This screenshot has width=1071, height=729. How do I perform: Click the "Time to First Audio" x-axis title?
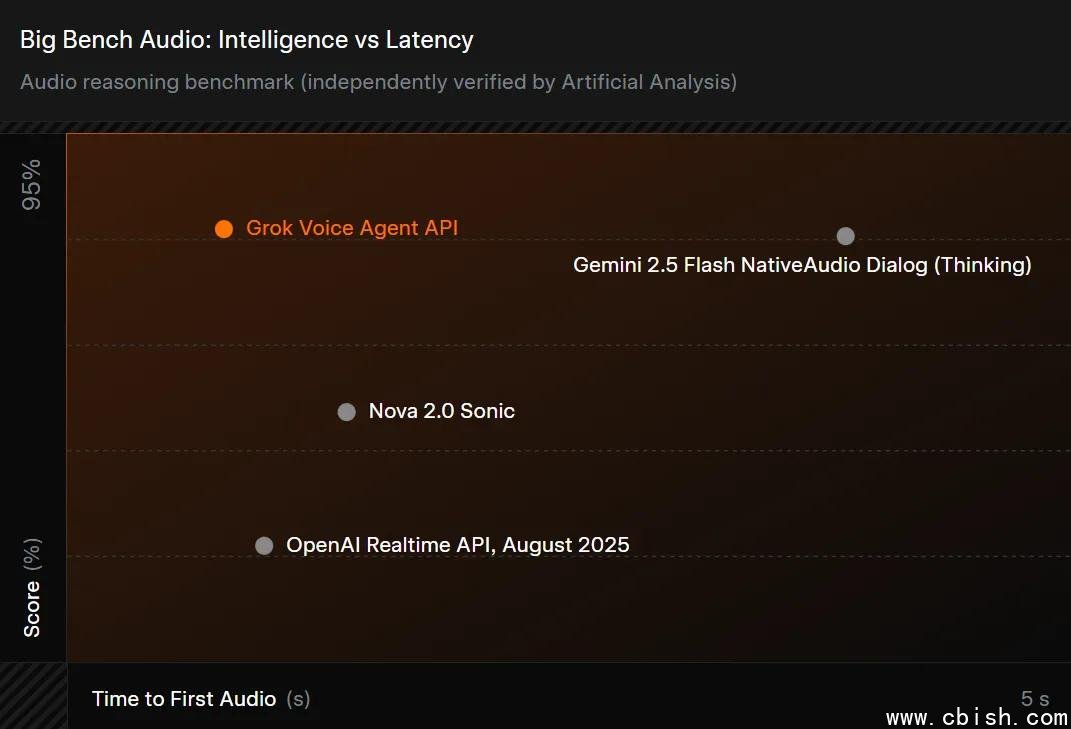coord(184,699)
